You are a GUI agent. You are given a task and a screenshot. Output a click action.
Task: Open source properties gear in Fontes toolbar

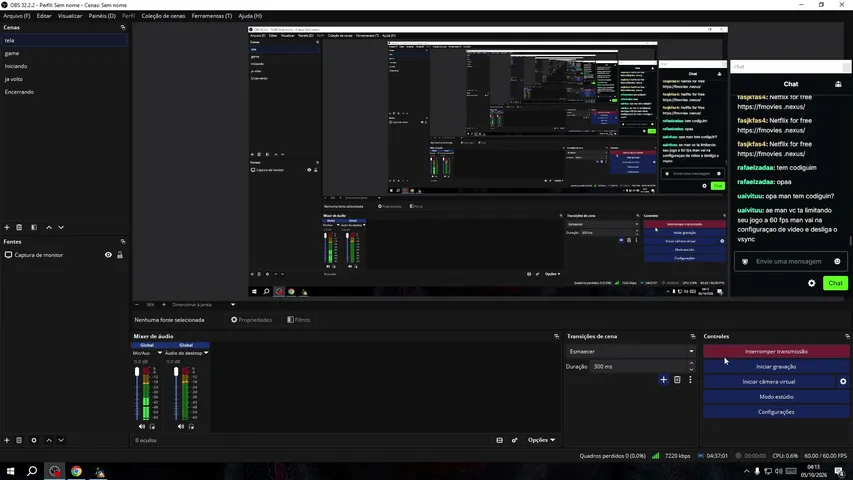click(x=34, y=440)
